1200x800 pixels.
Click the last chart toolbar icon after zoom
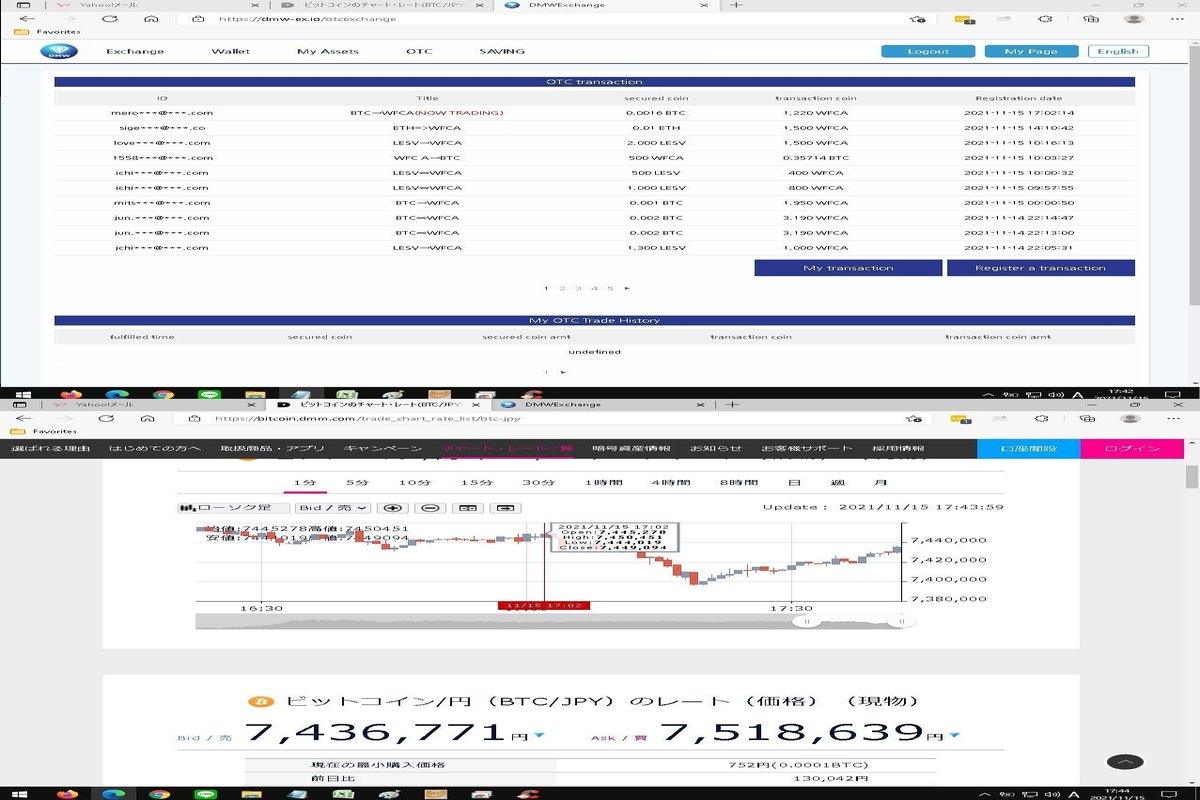506,508
